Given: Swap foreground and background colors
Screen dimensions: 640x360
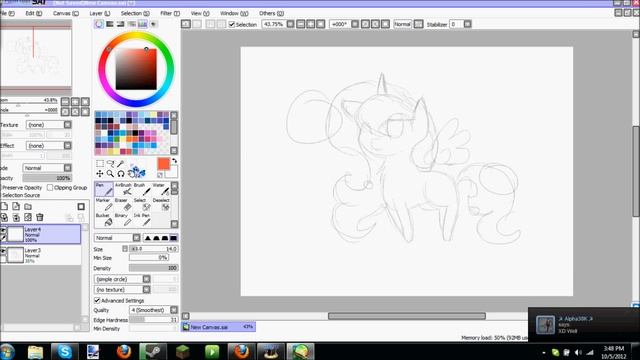Looking at the screenshot, I should [174, 161].
